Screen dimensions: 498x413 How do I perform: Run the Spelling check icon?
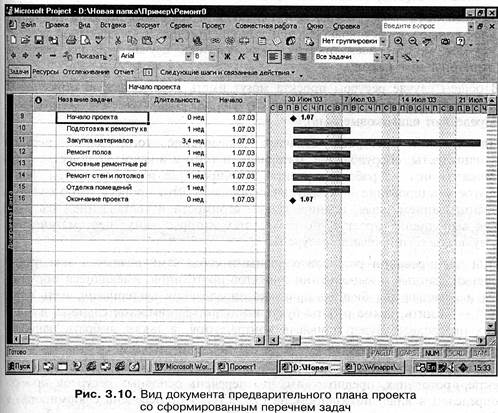click(x=100, y=41)
